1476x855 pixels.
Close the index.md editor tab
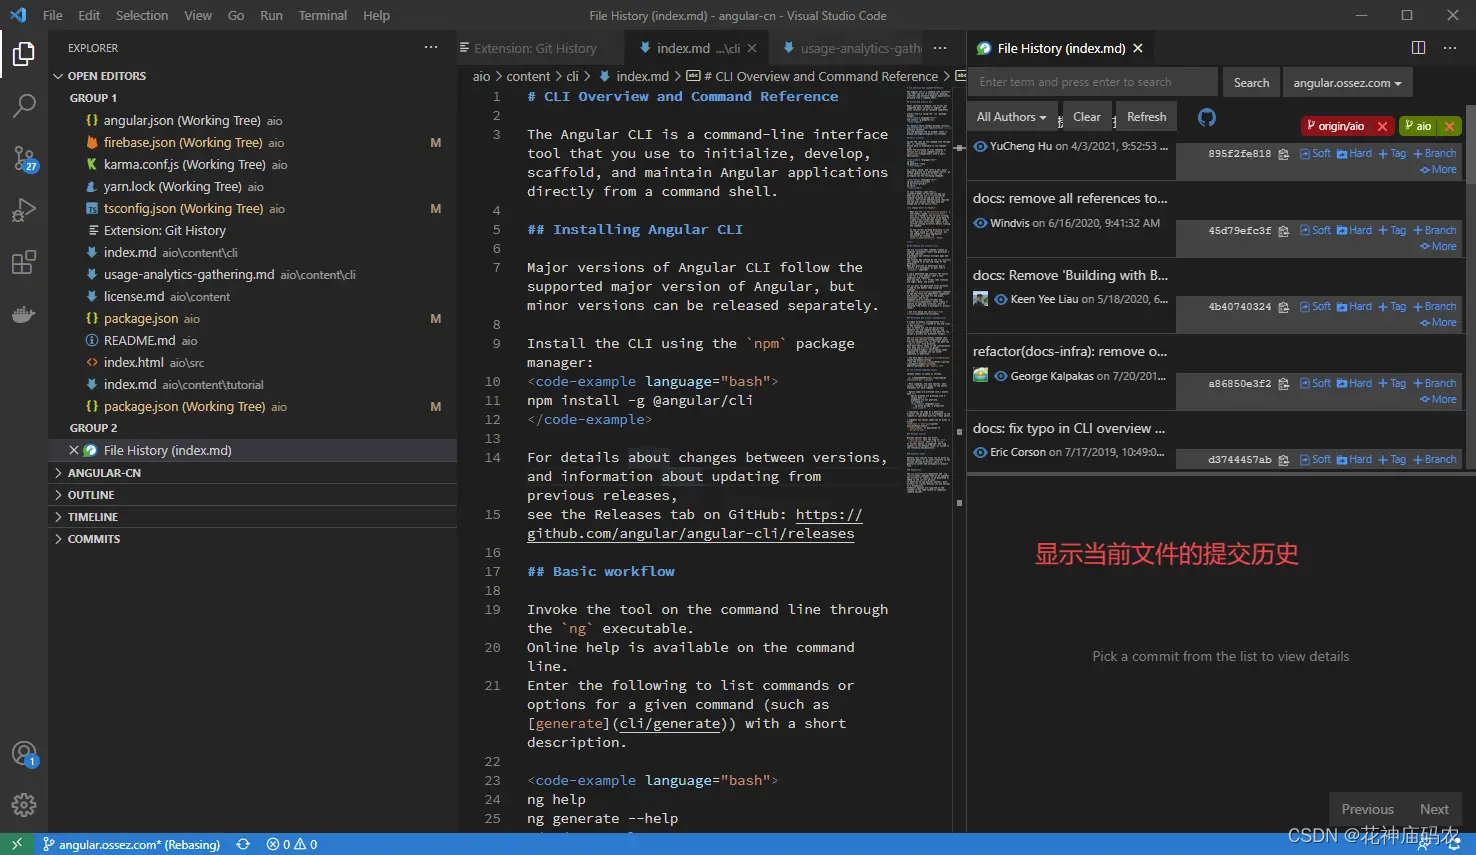[x=752, y=48]
